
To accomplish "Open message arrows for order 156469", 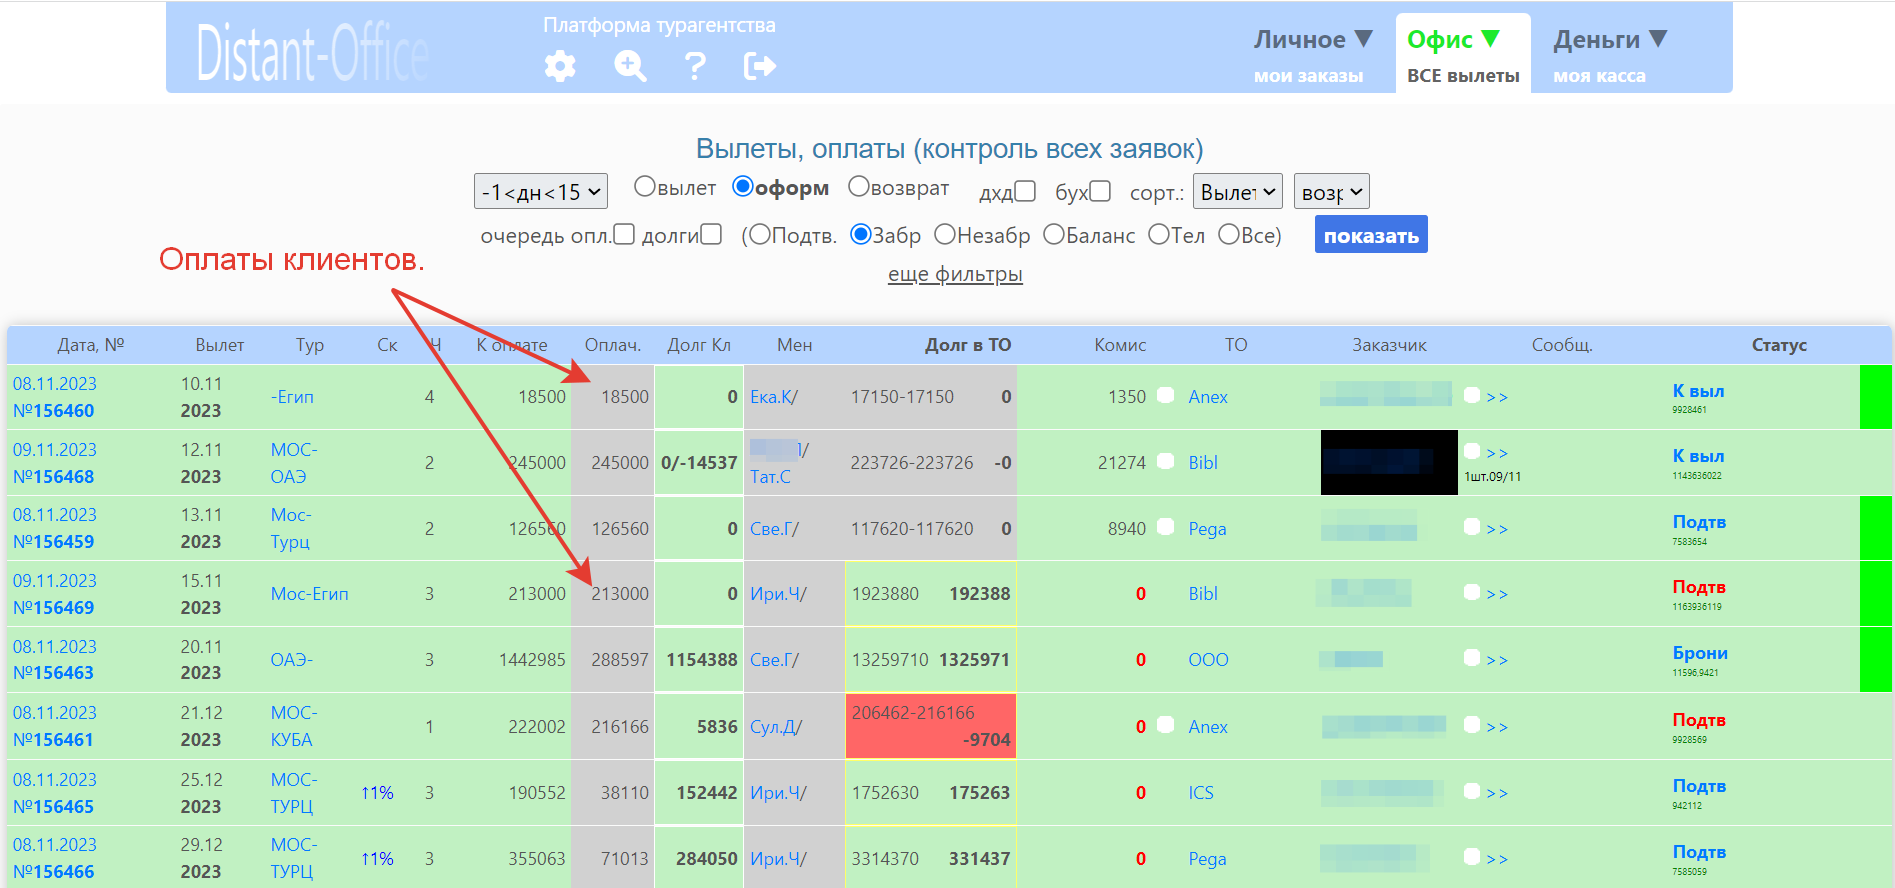I will pyautogui.click(x=1497, y=594).
